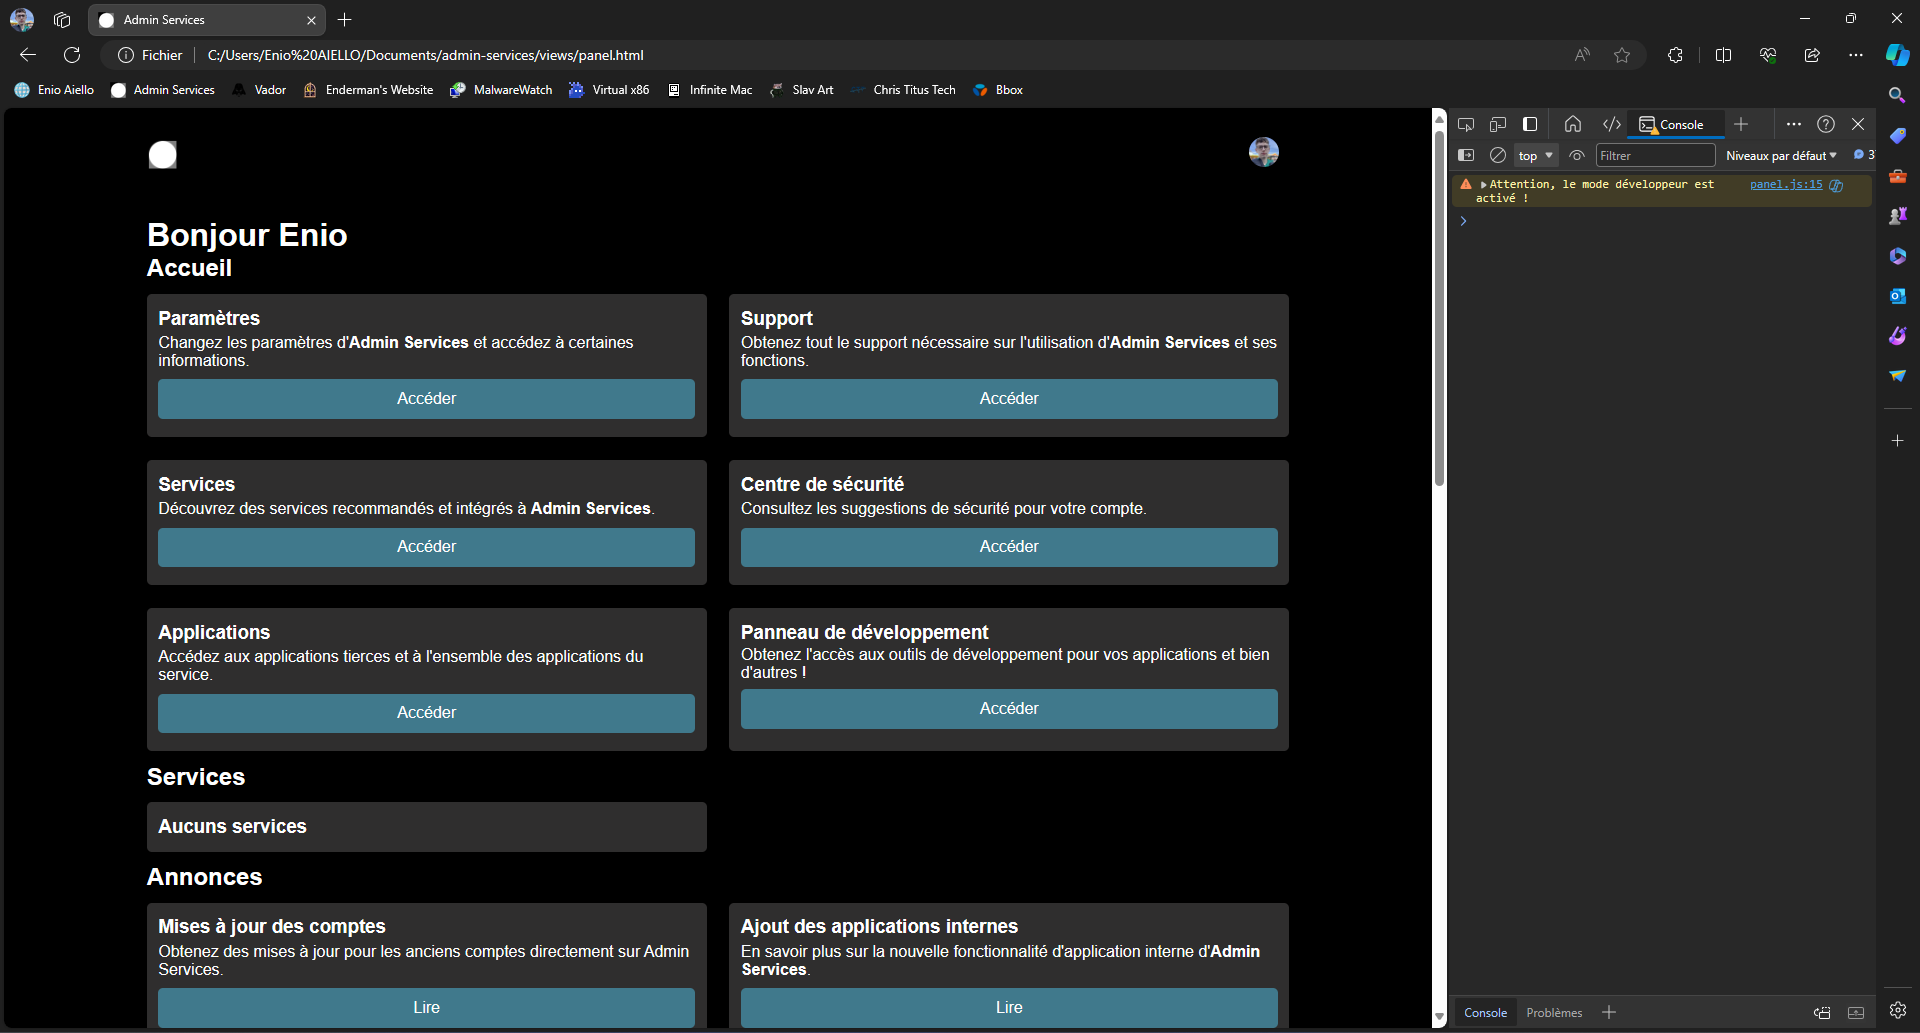Click the live expression eye icon
Screen dimensions: 1920x1033
tap(1577, 155)
